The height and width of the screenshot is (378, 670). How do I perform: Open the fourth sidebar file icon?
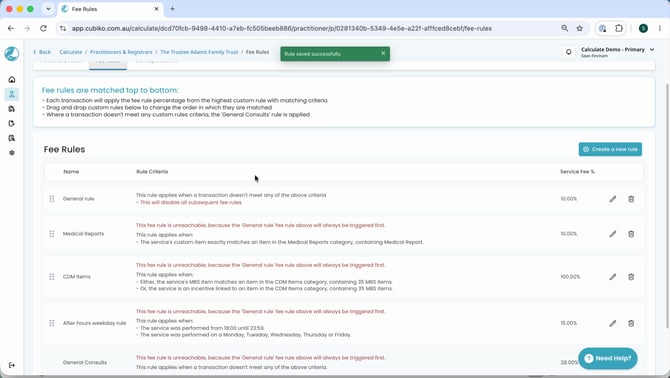pos(12,123)
